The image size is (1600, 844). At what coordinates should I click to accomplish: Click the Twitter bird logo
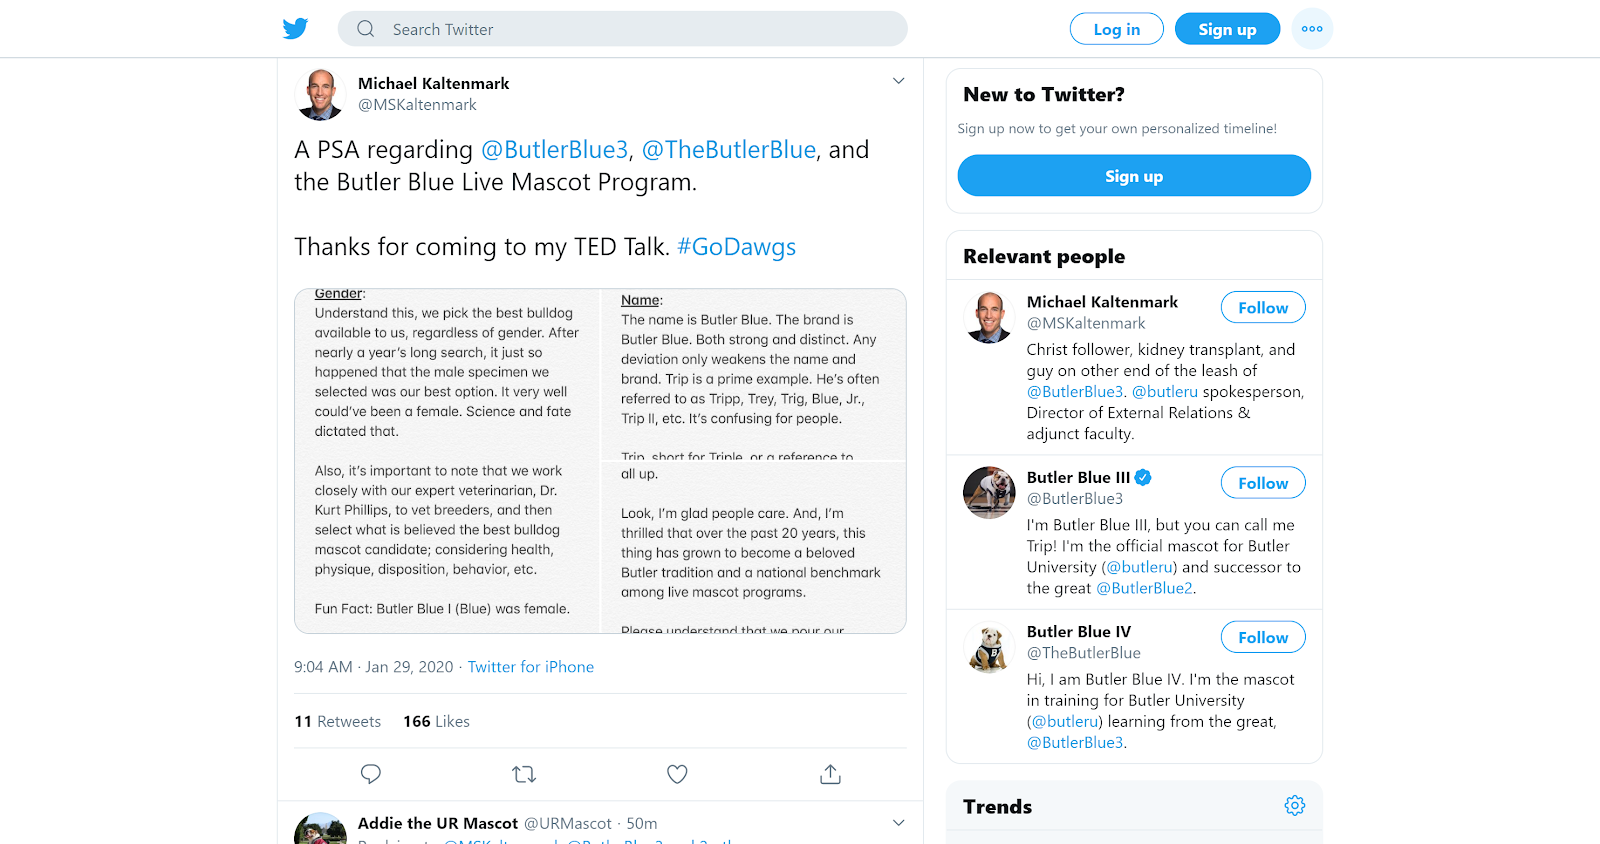click(x=295, y=29)
